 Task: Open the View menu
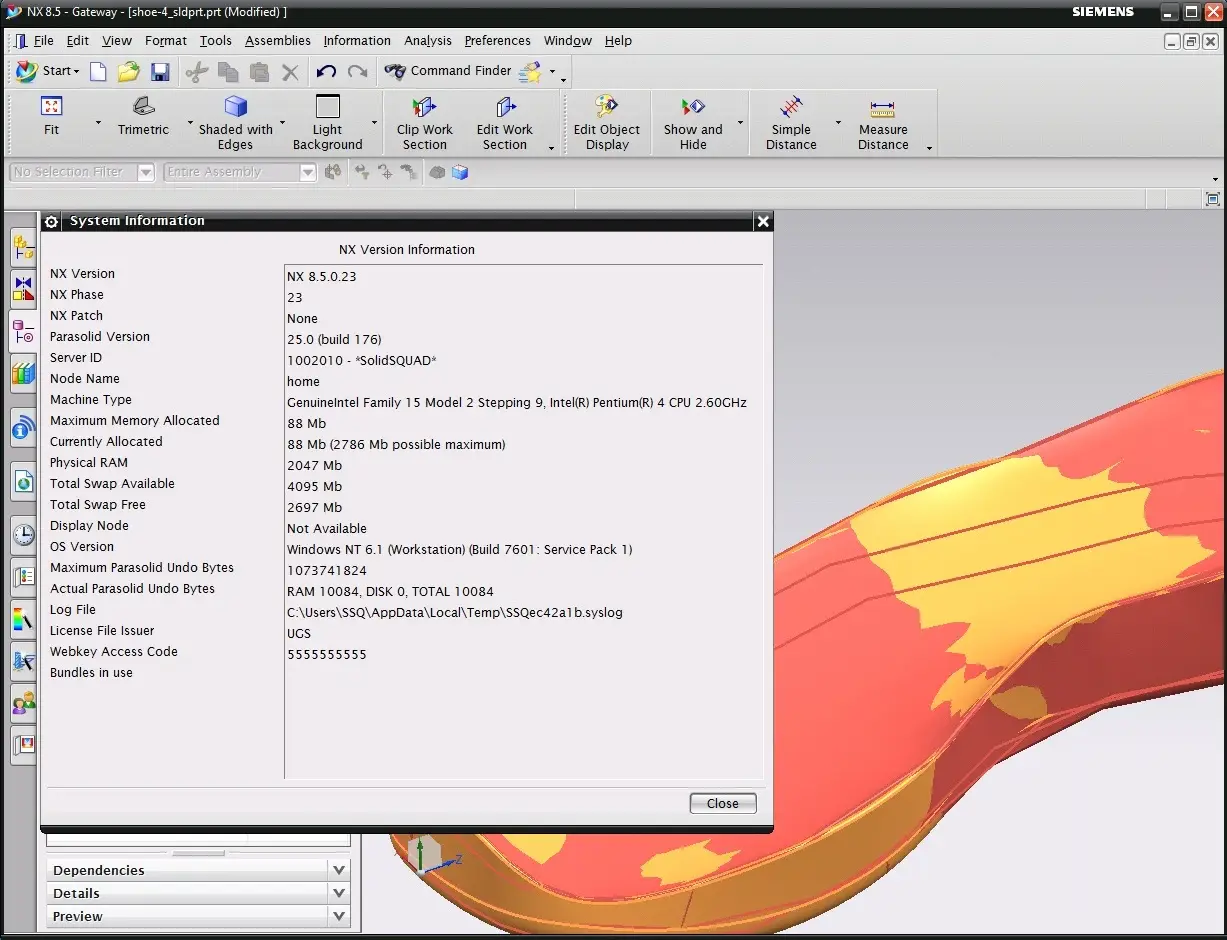pos(117,41)
